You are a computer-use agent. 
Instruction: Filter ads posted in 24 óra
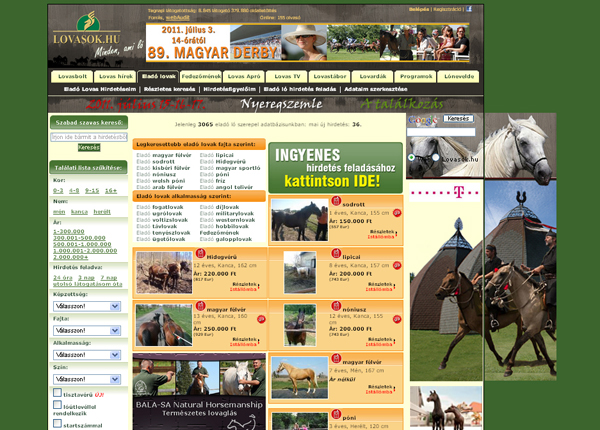click(x=63, y=278)
